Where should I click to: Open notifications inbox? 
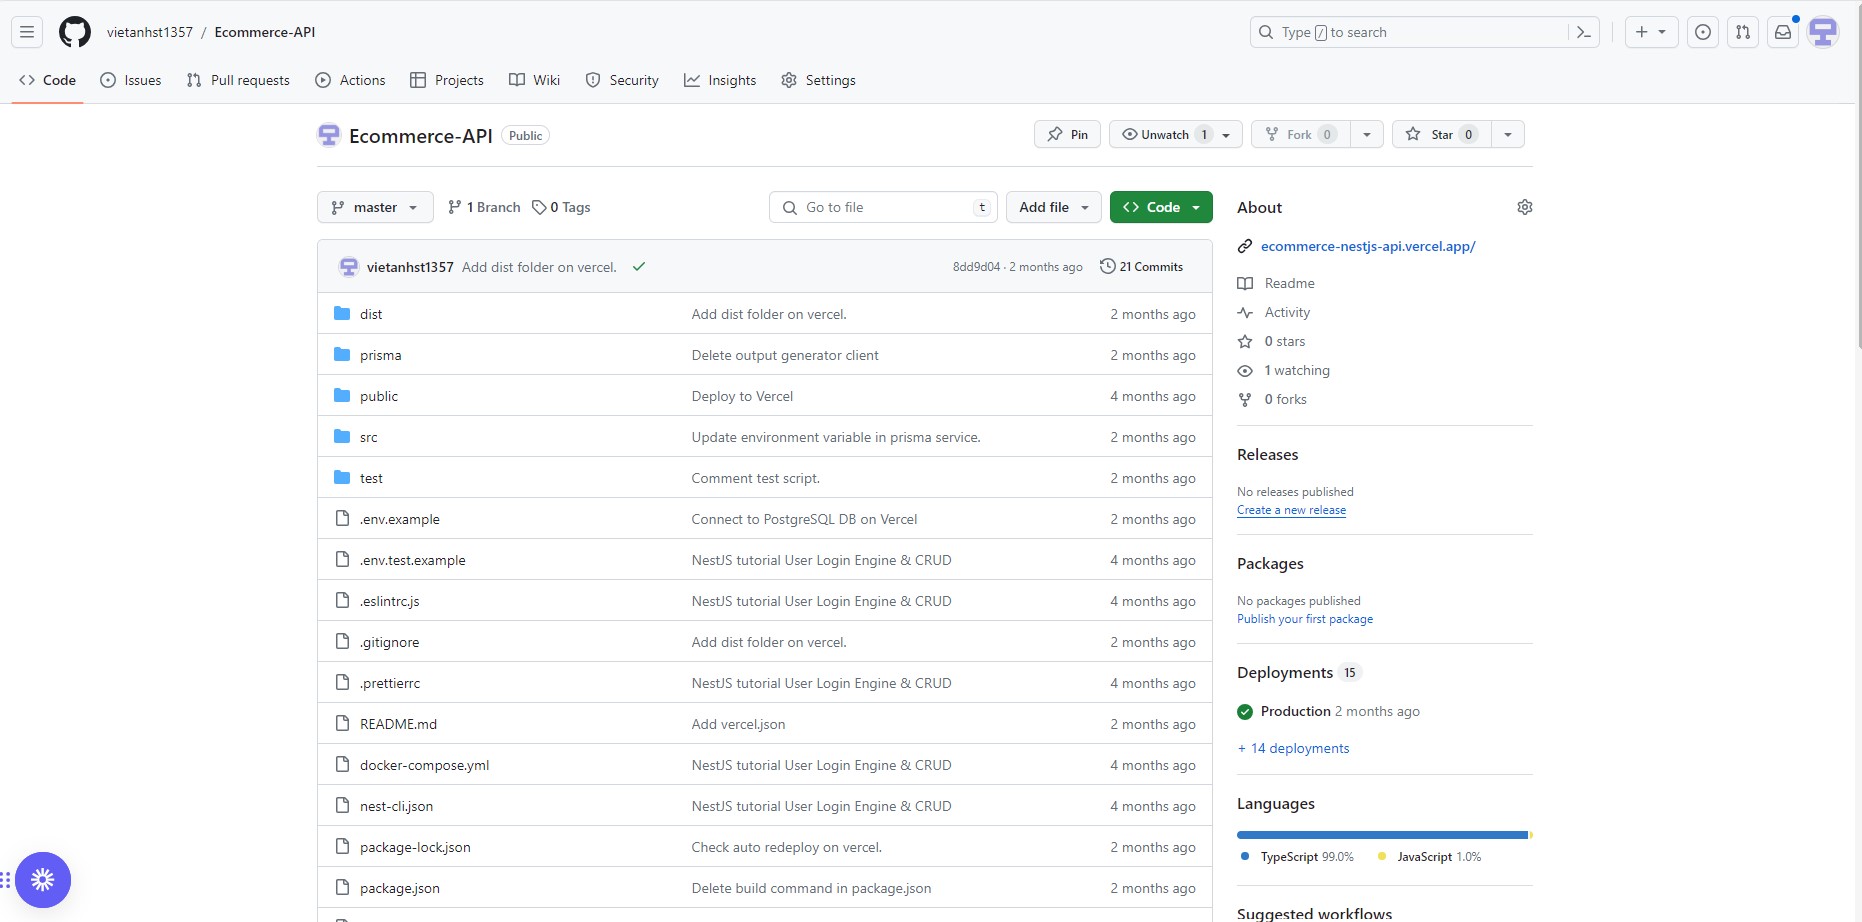pyautogui.click(x=1783, y=32)
